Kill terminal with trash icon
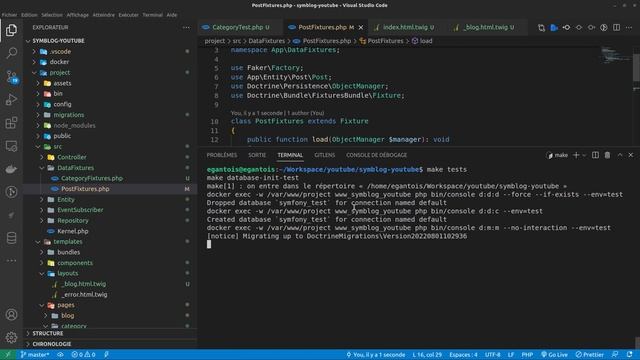 pyautogui.click(x=607, y=155)
